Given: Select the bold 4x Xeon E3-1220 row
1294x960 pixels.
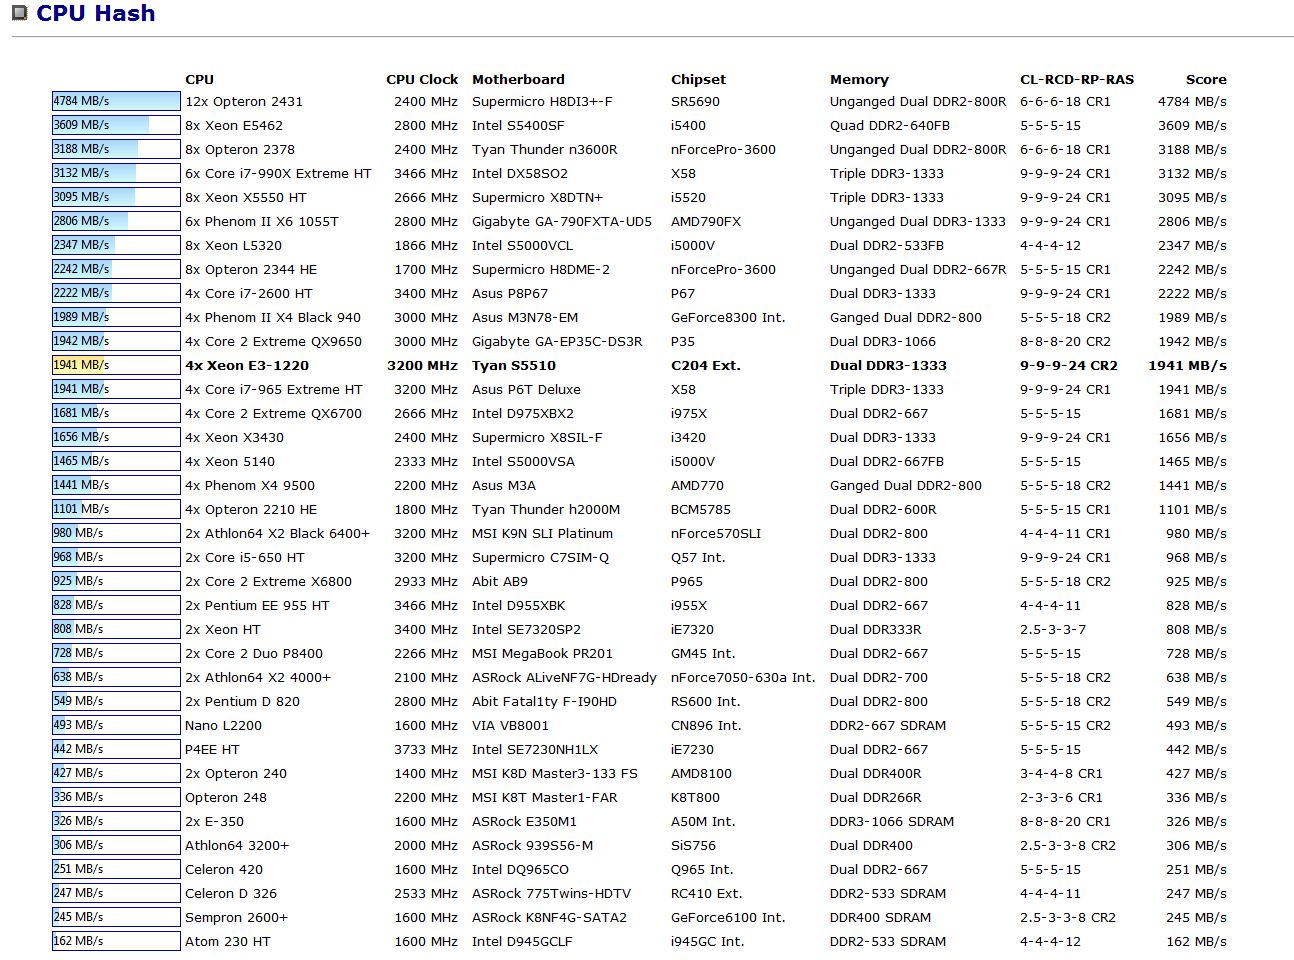Looking at the screenshot, I should 640,365.
